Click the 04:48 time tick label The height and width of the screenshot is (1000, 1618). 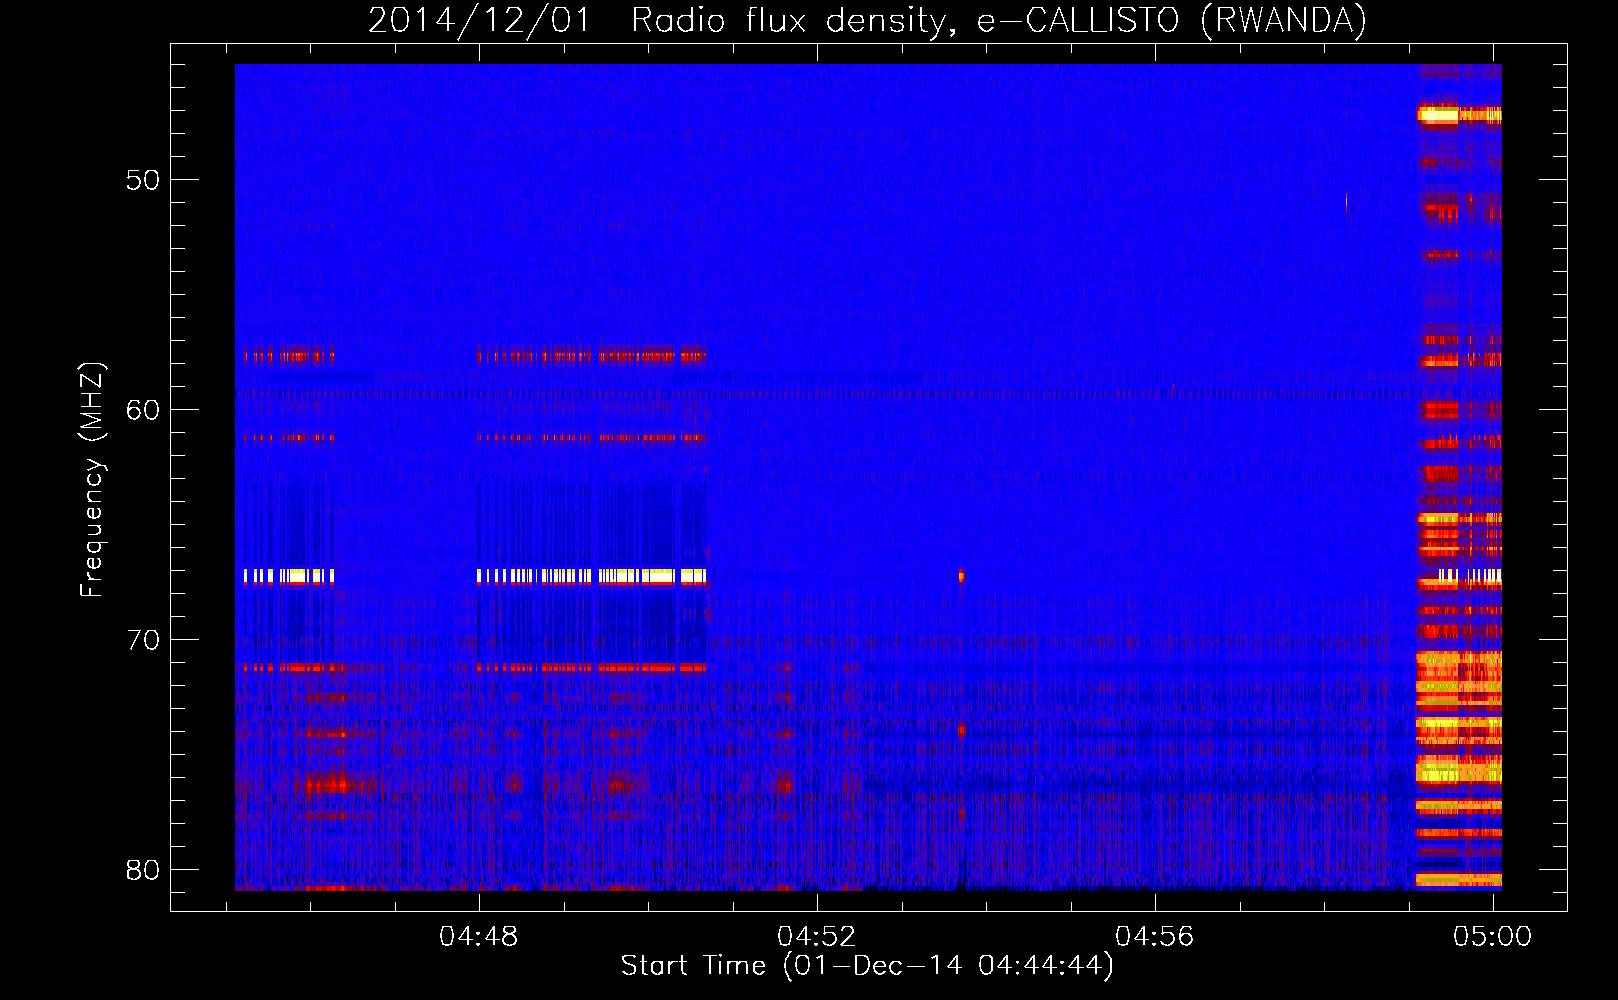pos(479,937)
